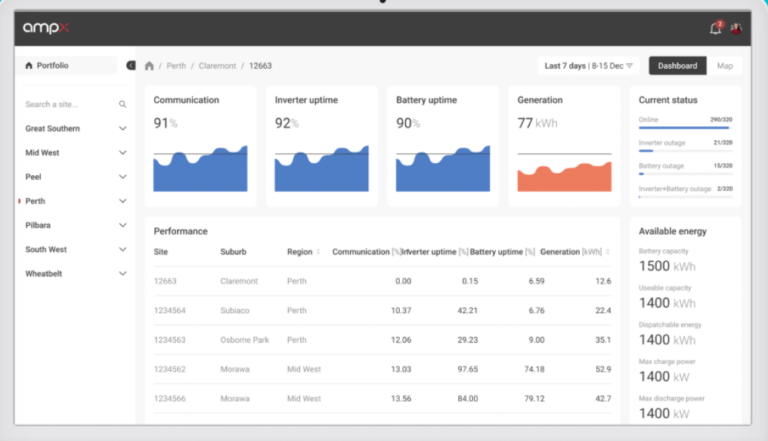Expand the Pilbara region chevron
This screenshot has width=768, height=441.
coord(123,225)
